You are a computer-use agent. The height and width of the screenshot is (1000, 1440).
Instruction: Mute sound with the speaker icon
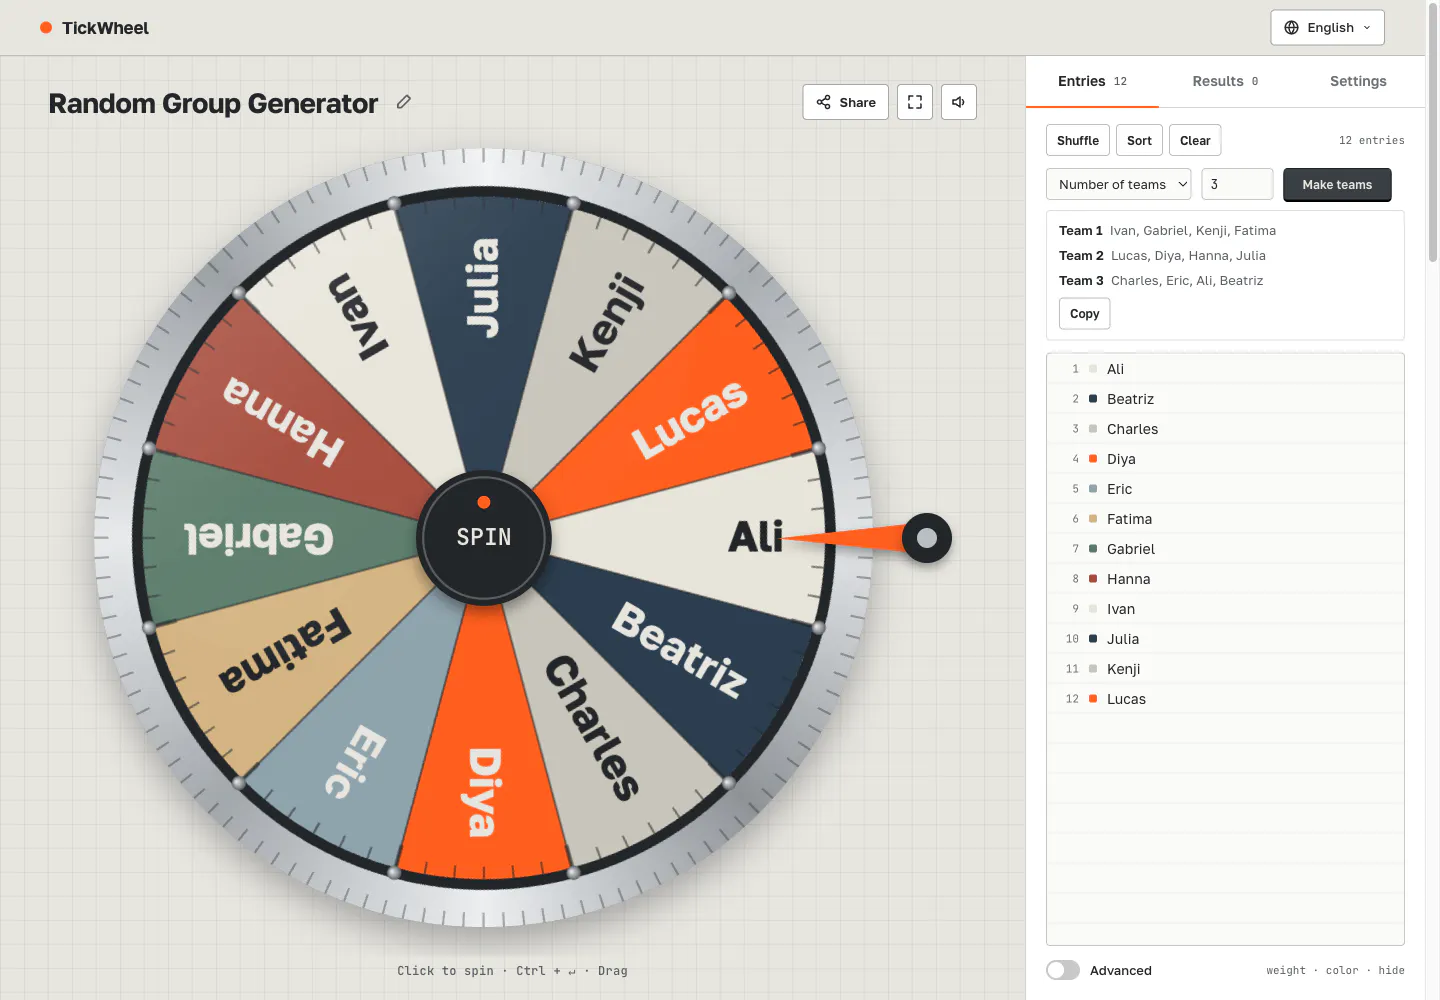point(959,102)
